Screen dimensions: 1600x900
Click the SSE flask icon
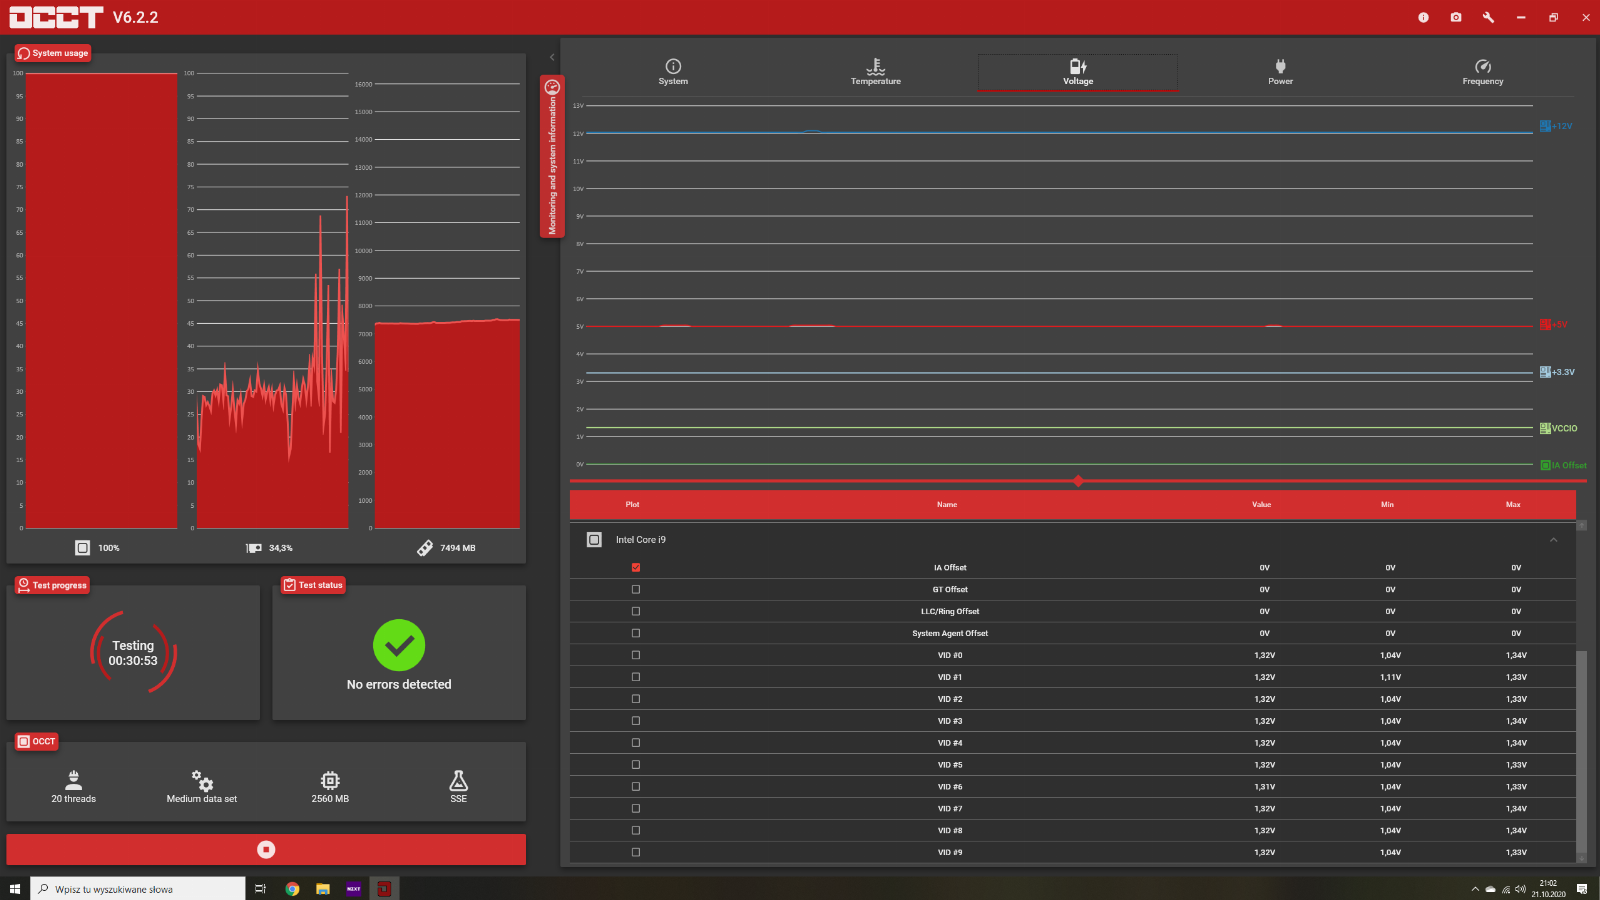pos(459,780)
